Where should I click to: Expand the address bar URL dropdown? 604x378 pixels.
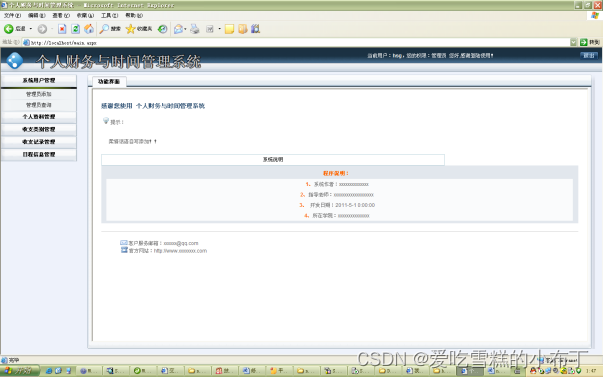coord(573,42)
